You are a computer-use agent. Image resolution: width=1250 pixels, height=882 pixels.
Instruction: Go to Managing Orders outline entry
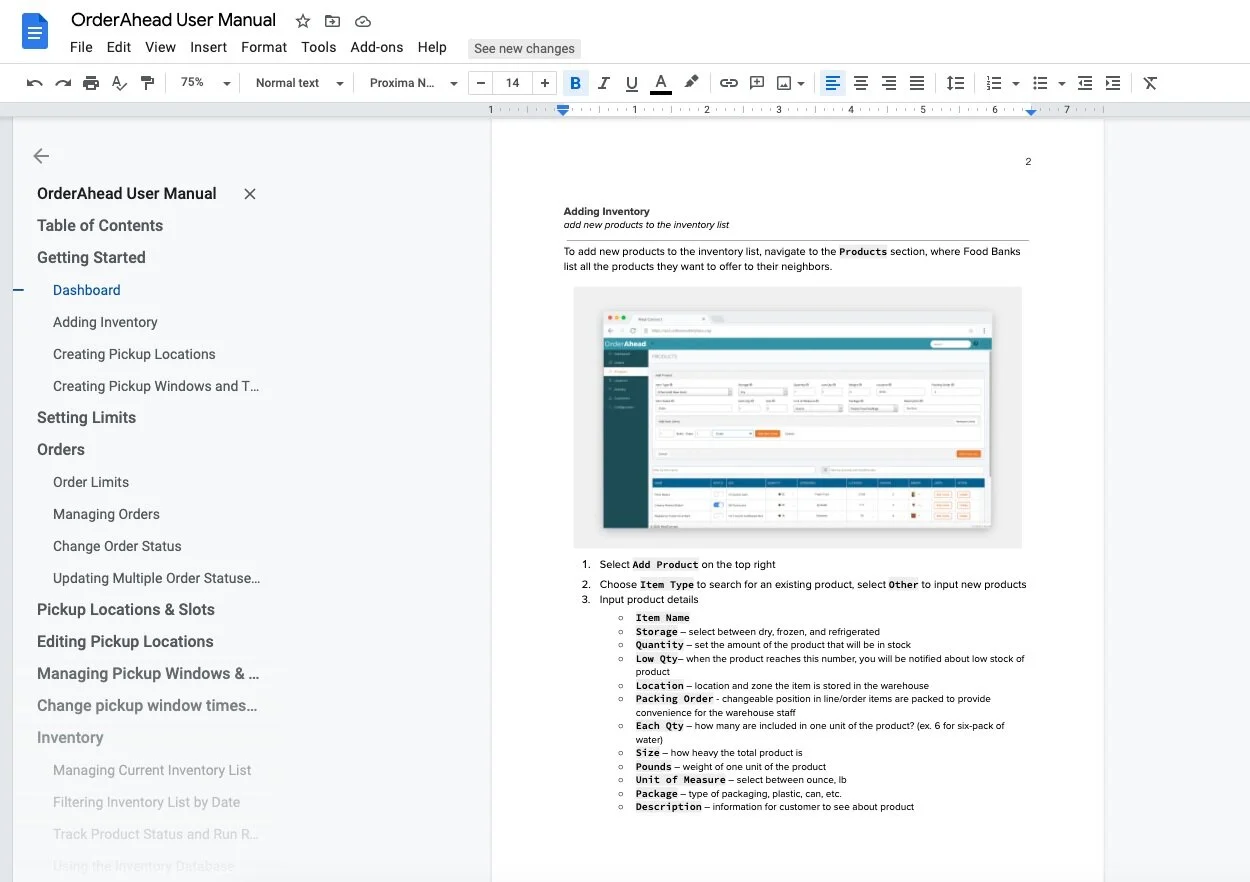pyautogui.click(x=106, y=514)
